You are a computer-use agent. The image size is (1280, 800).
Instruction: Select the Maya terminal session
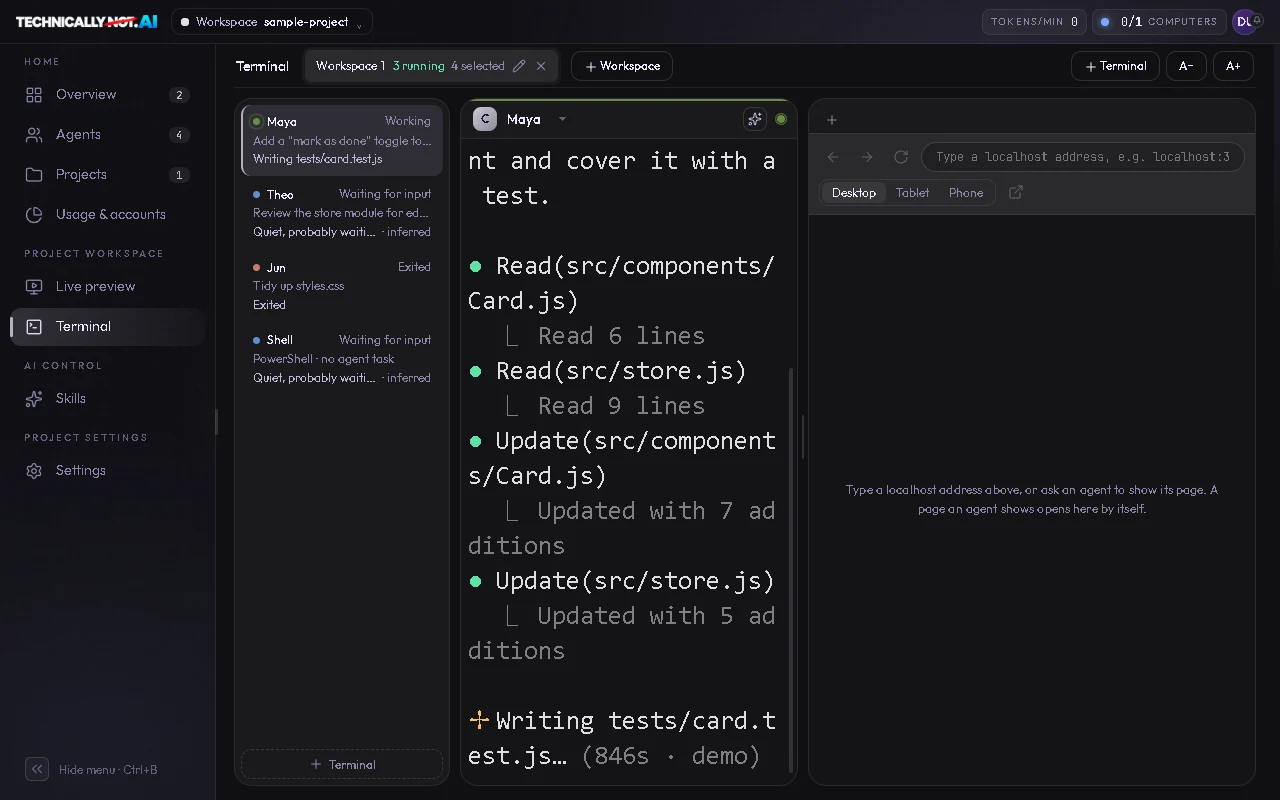pos(342,140)
